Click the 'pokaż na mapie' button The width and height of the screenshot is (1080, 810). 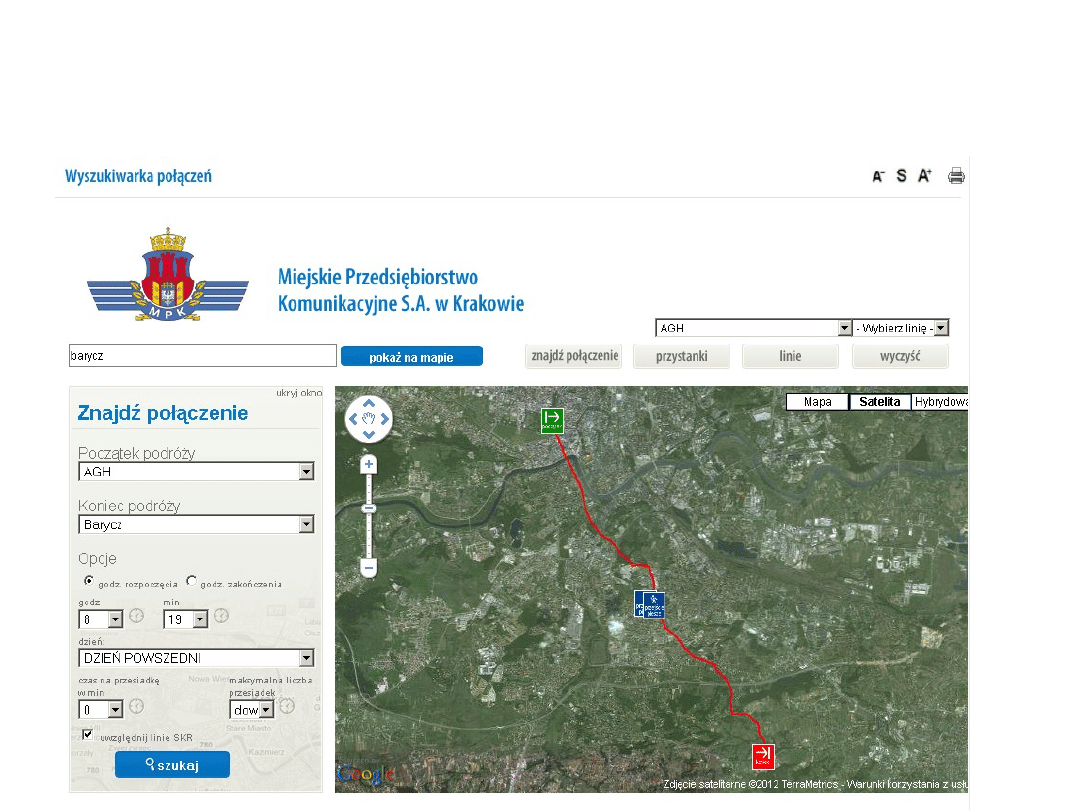(x=411, y=357)
